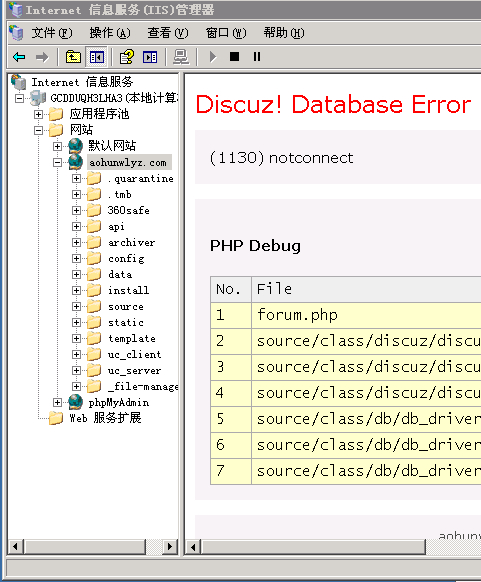Click the globe icon of phpMyAdmin
481x582 pixels.
(76, 402)
